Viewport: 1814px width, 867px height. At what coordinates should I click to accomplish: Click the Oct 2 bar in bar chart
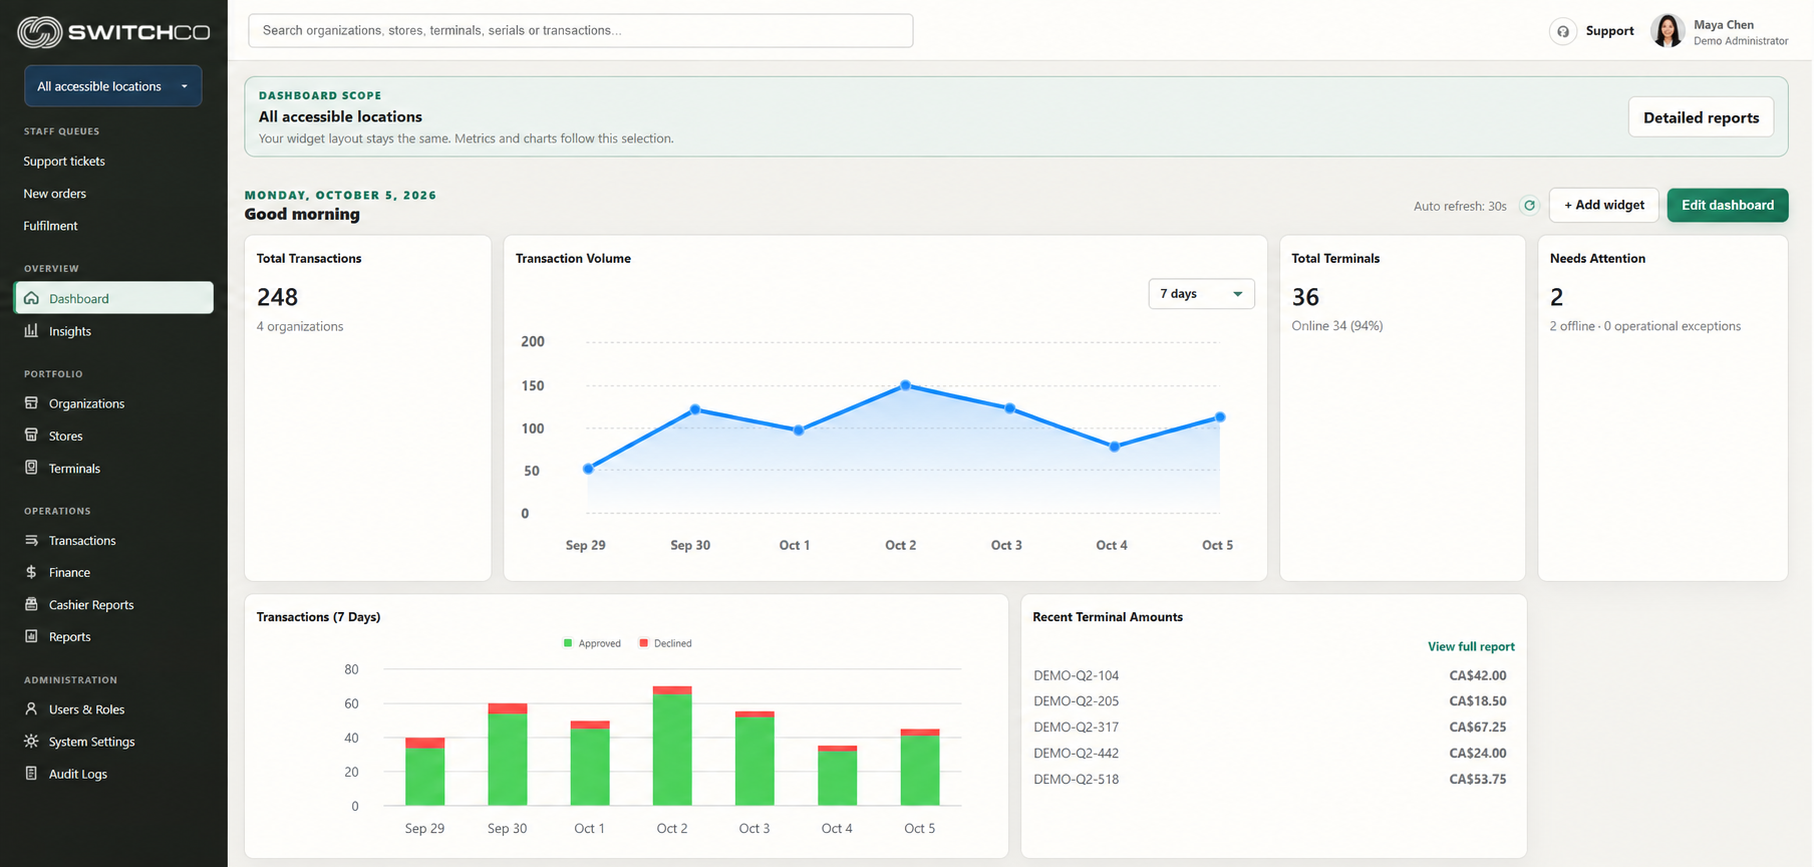672,746
